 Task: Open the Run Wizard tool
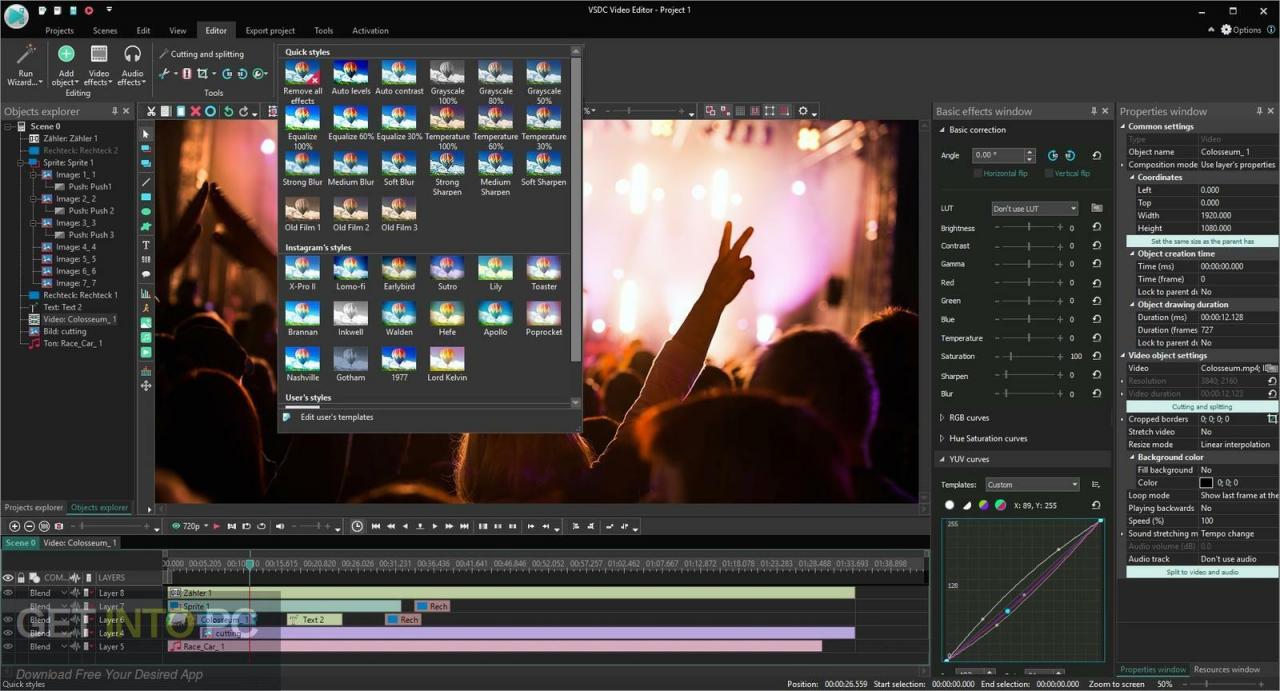(26, 65)
